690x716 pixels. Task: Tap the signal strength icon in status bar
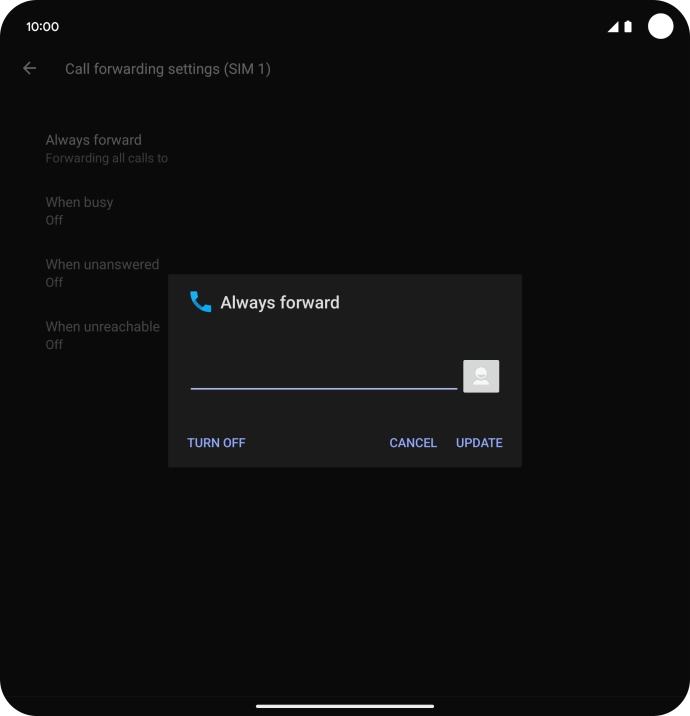(x=613, y=27)
